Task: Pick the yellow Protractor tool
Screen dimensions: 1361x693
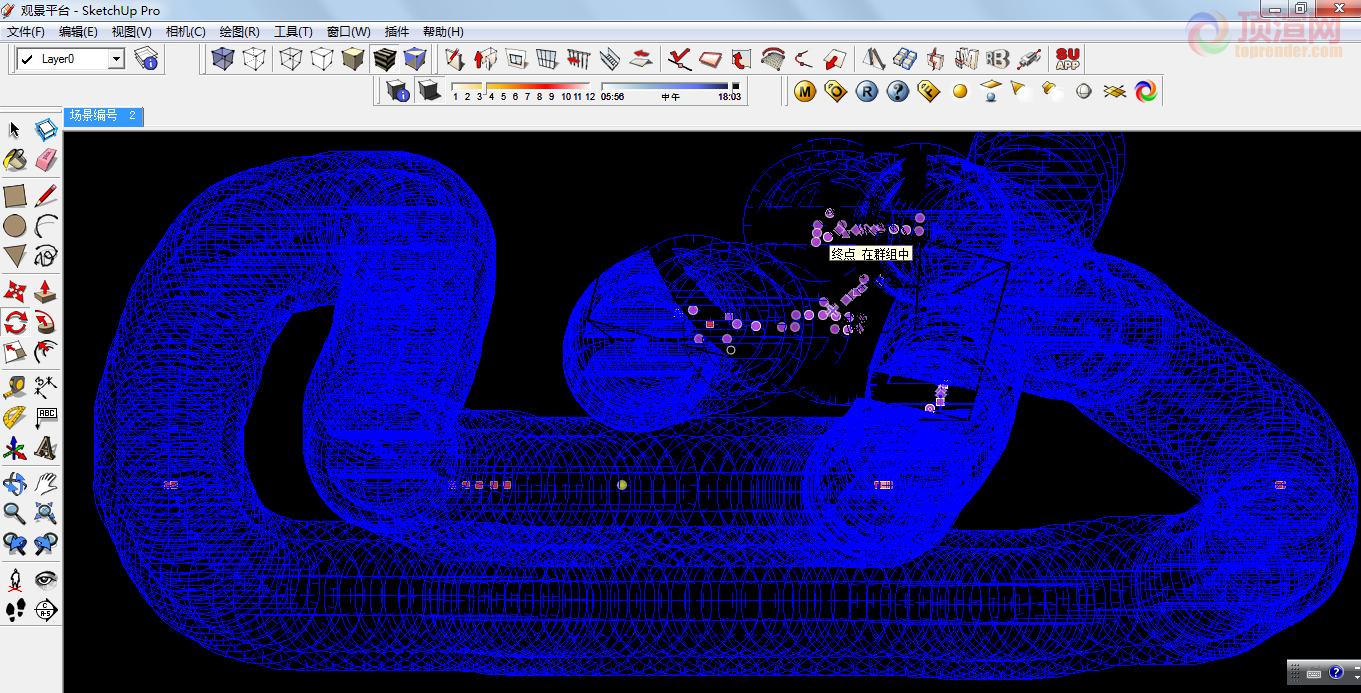Action: pos(15,418)
